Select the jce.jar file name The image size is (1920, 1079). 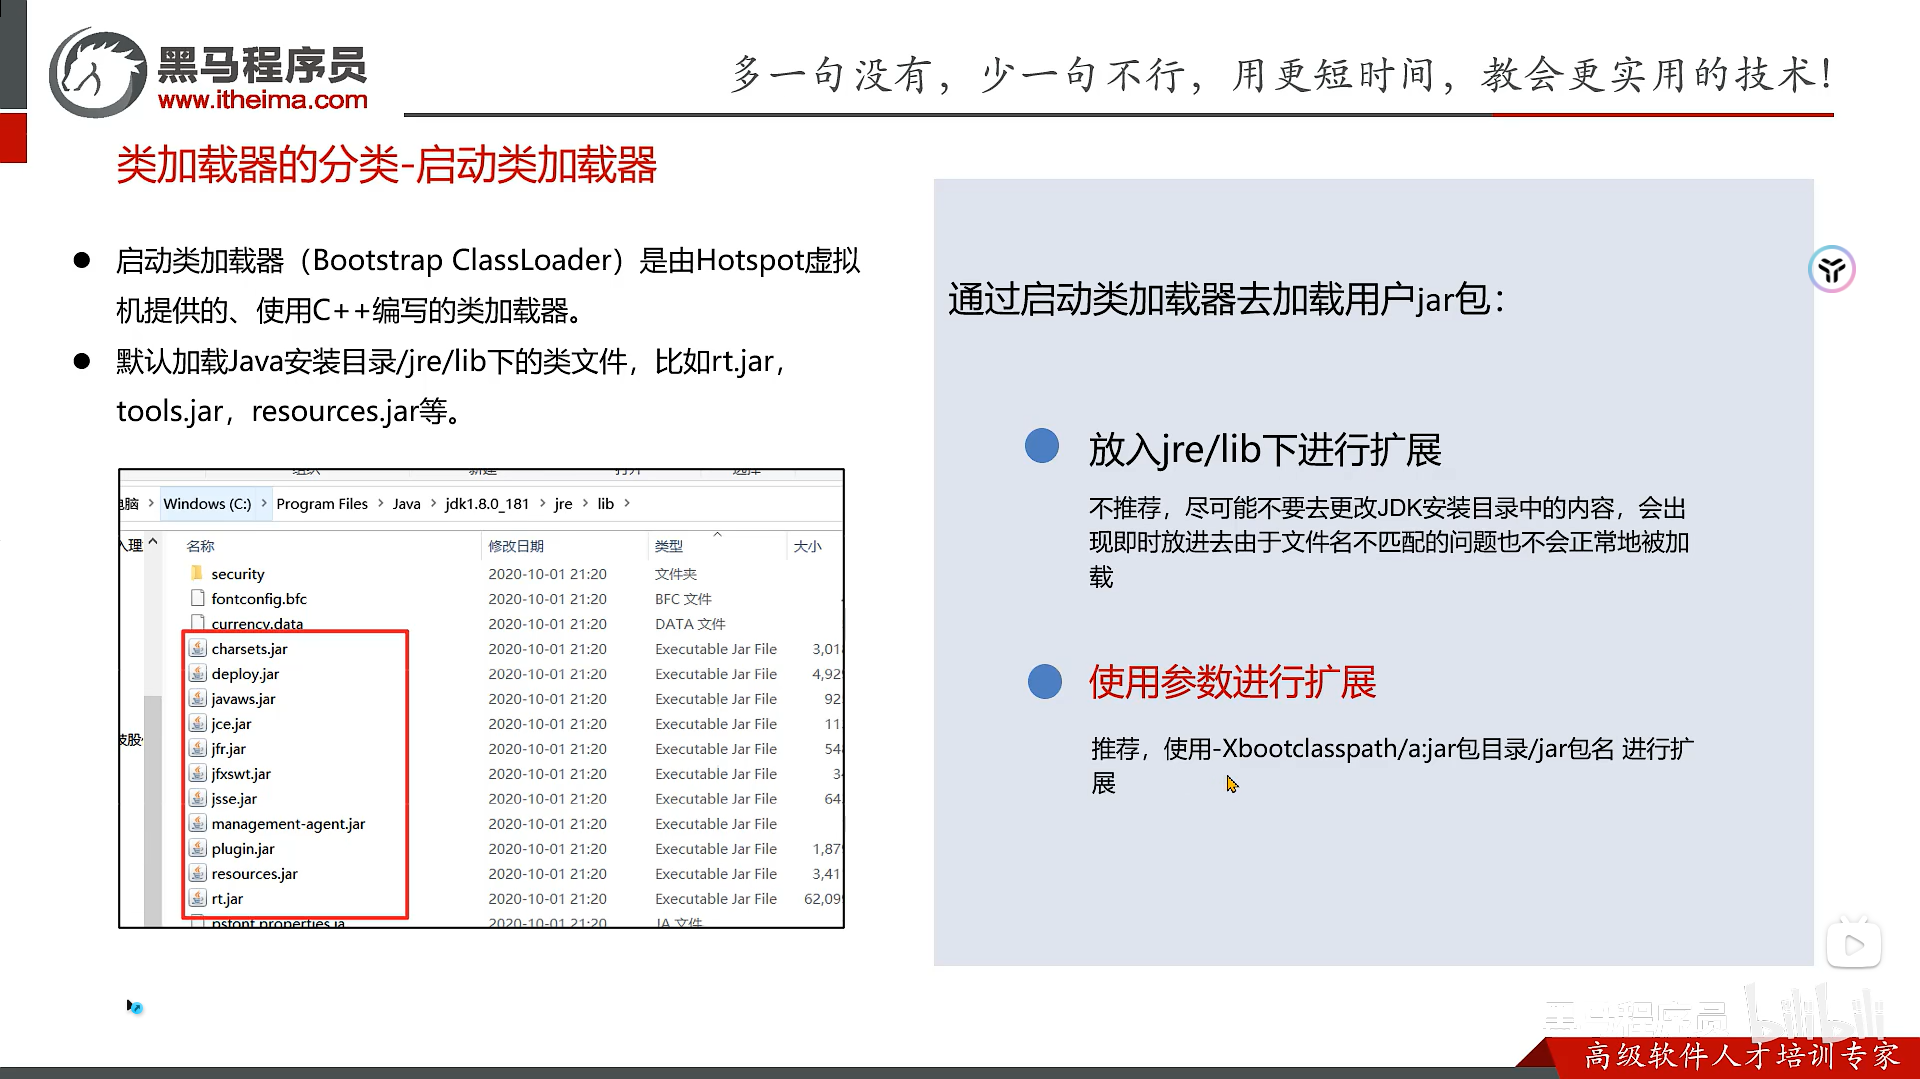tap(231, 724)
